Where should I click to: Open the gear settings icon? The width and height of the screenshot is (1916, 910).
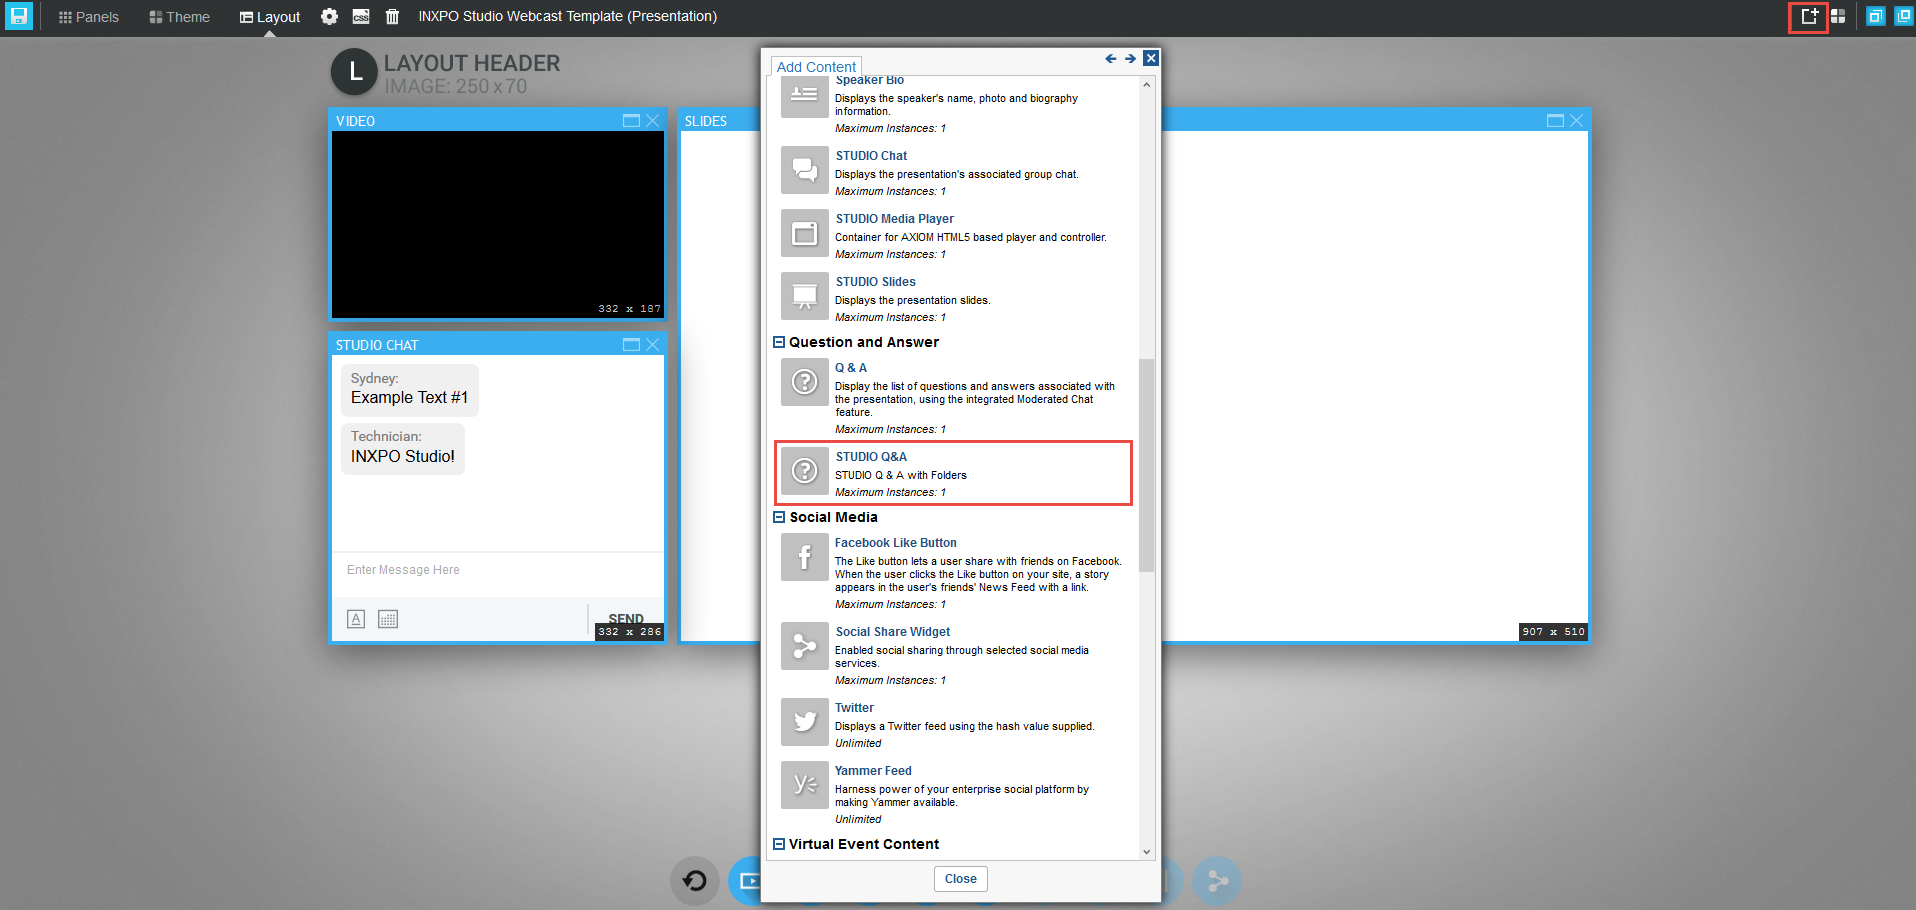329,17
